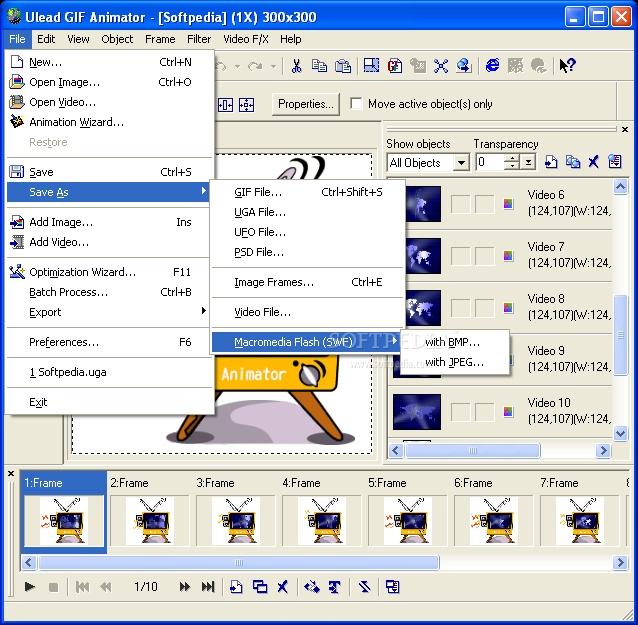Click the center both ways alignment icon
638x625 pixels.
click(x=246, y=105)
